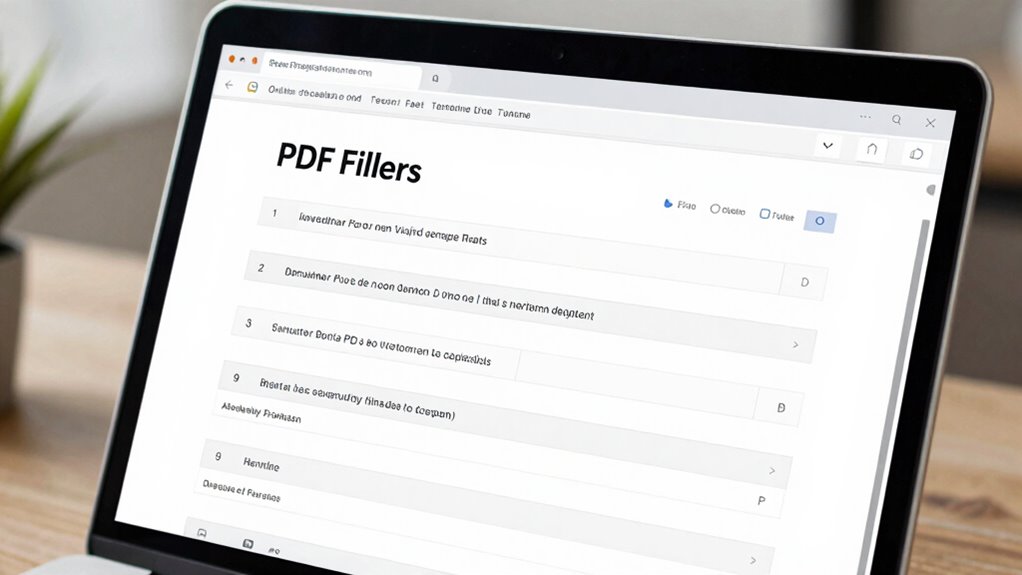This screenshot has width=1022, height=575.
Task: Open list item 1 in PDF Fillers
Action: click(392, 227)
